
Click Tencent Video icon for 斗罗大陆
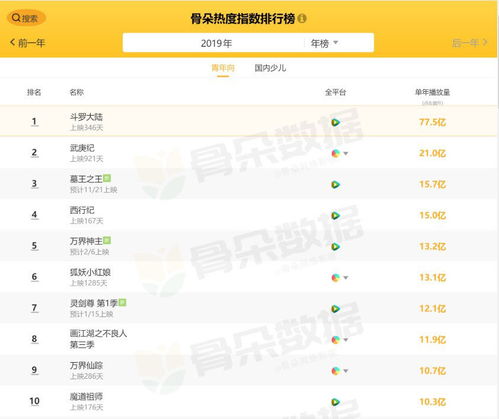click(335, 122)
